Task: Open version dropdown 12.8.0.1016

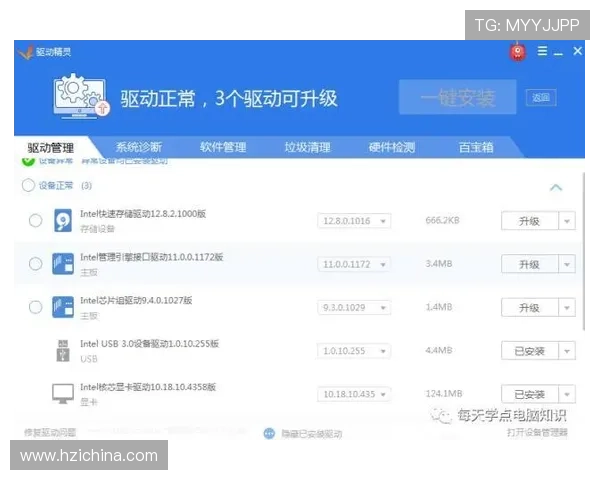Action: 354,221
